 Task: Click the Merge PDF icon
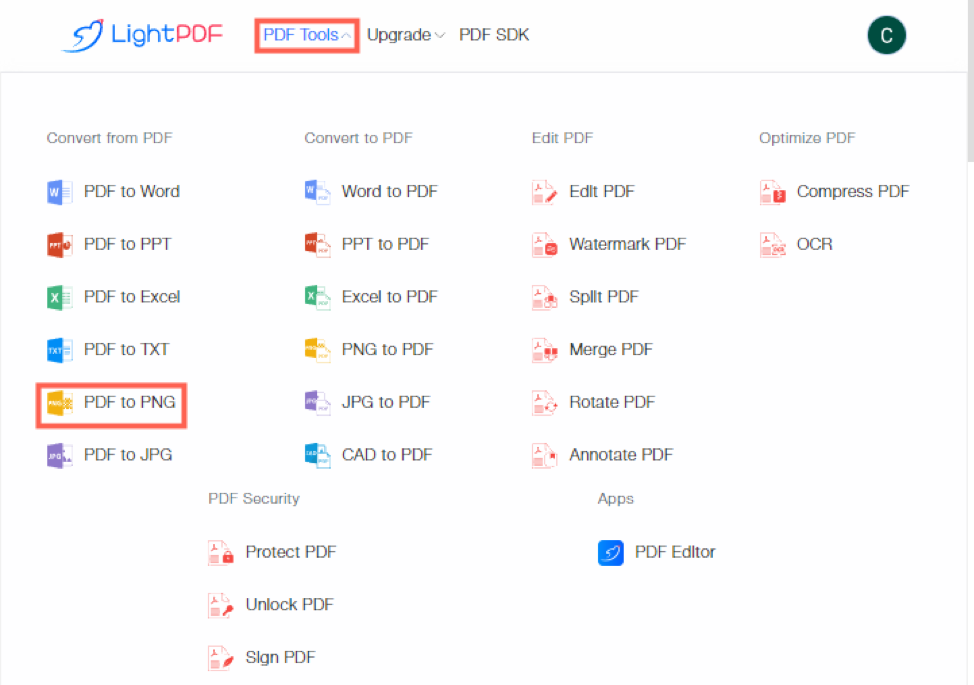pyautogui.click(x=545, y=350)
